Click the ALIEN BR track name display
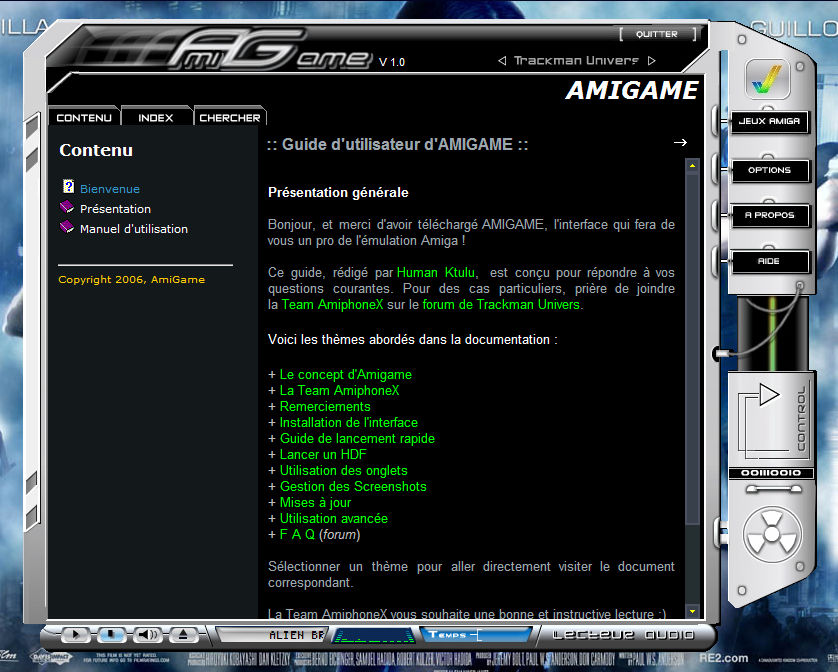 pyautogui.click(x=273, y=635)
